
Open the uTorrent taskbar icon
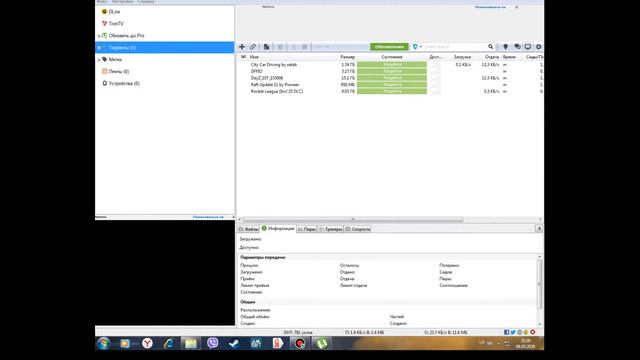[322, 343]
